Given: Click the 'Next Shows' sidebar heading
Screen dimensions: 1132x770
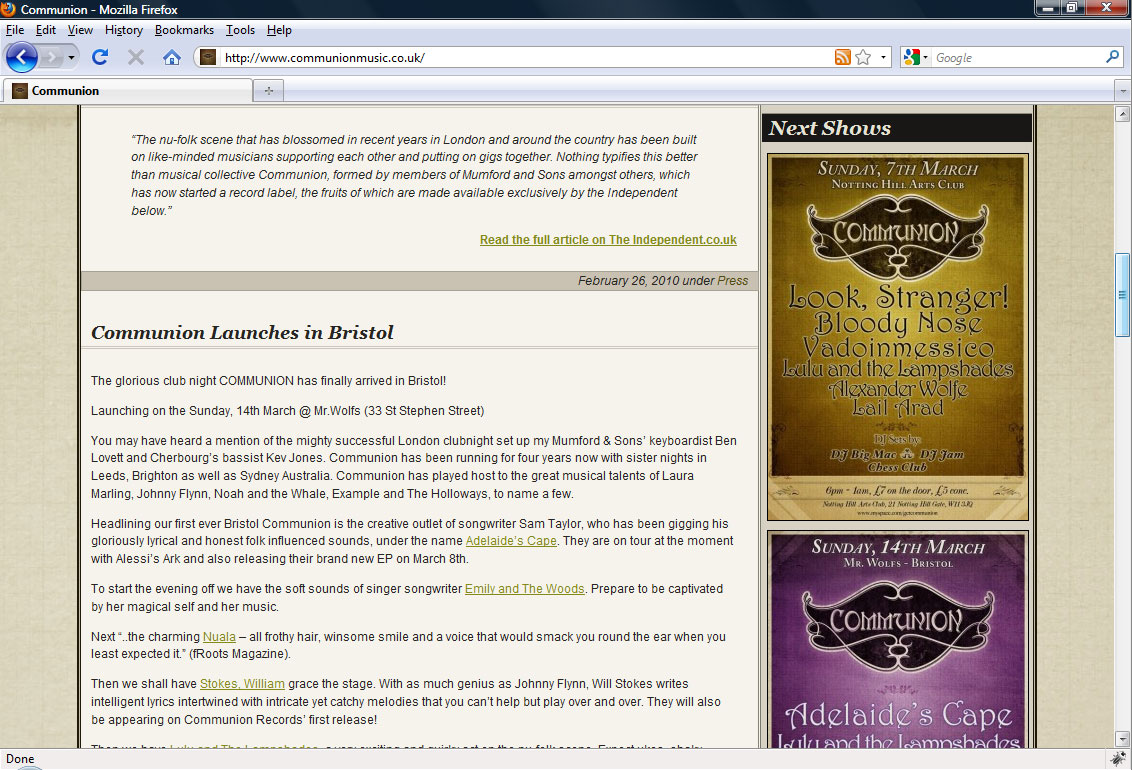Looking at the screenshot, I should click(x=830, y=128).
